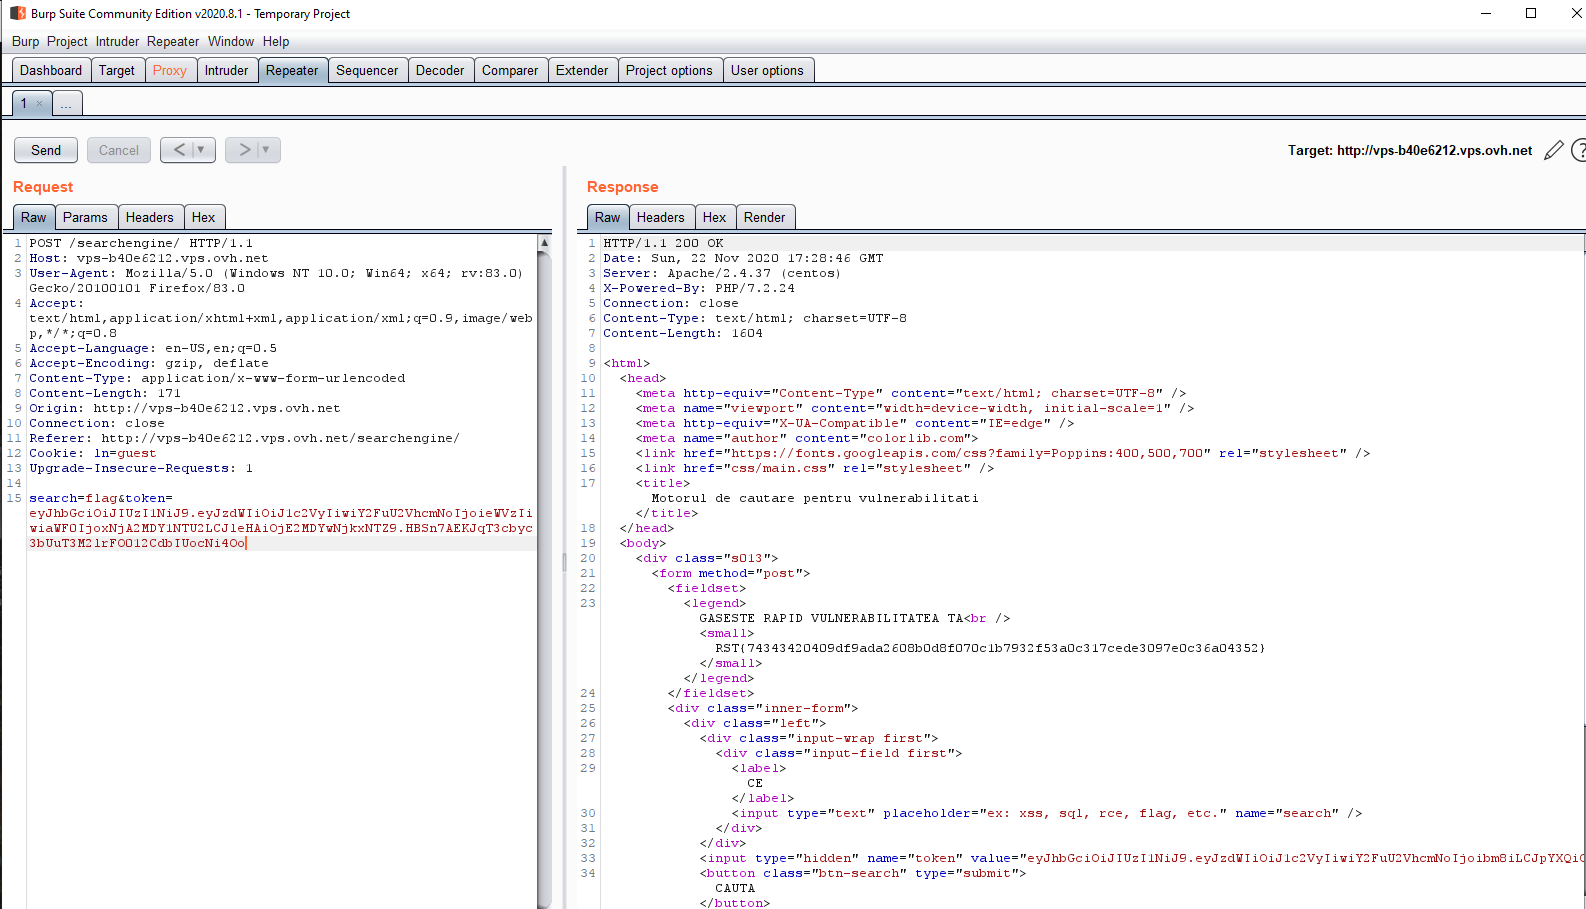
Task: Open Repeater help question mark icon
Action: pyautogui.click(x=1579, y=150)
